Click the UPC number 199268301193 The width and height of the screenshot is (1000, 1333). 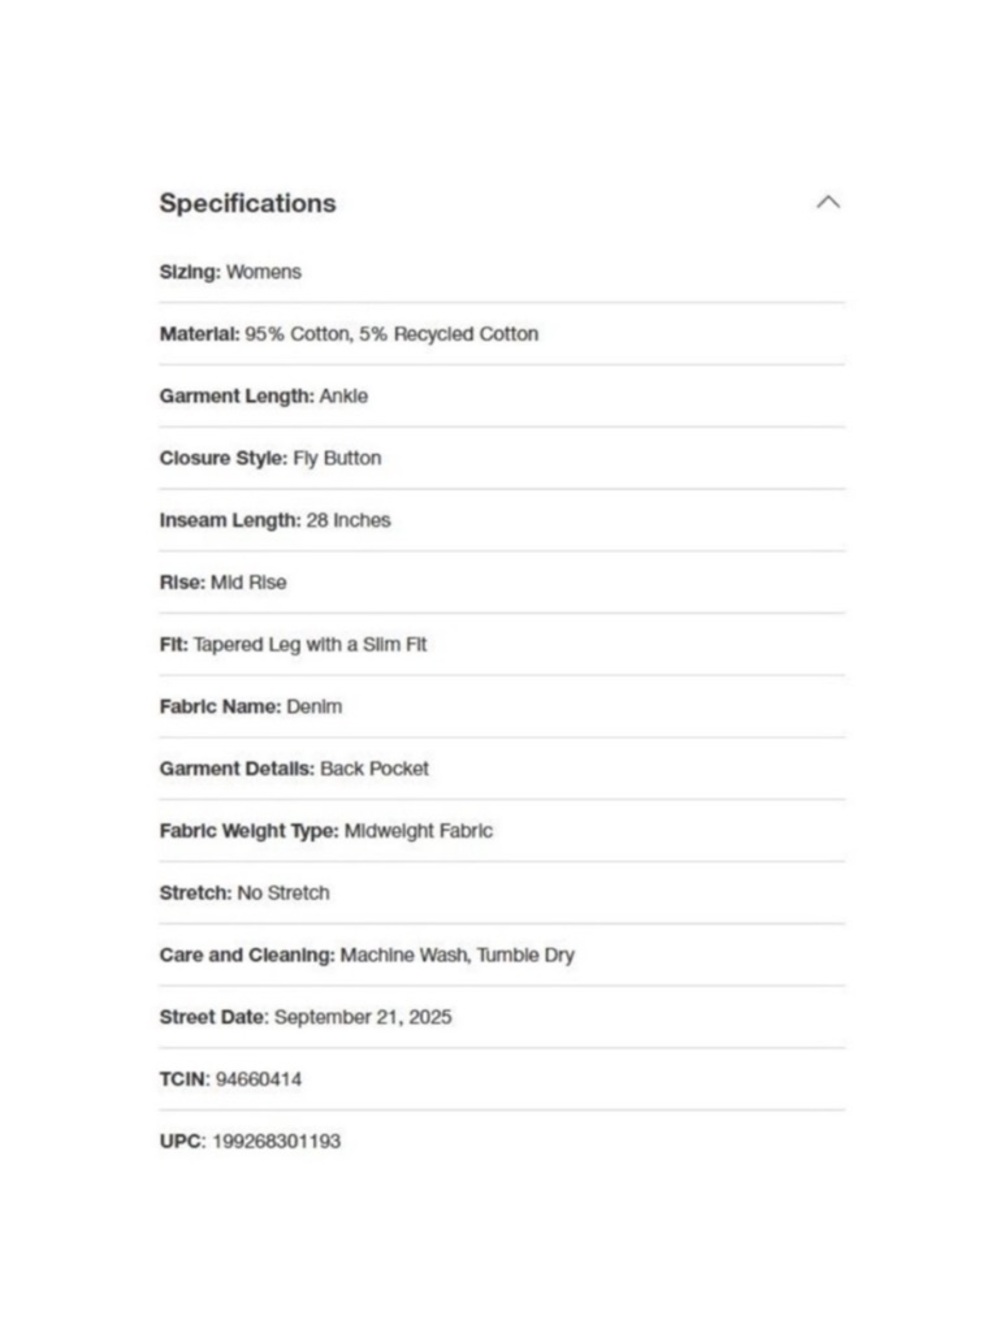pyautogui.click(x=276, y=1141)
